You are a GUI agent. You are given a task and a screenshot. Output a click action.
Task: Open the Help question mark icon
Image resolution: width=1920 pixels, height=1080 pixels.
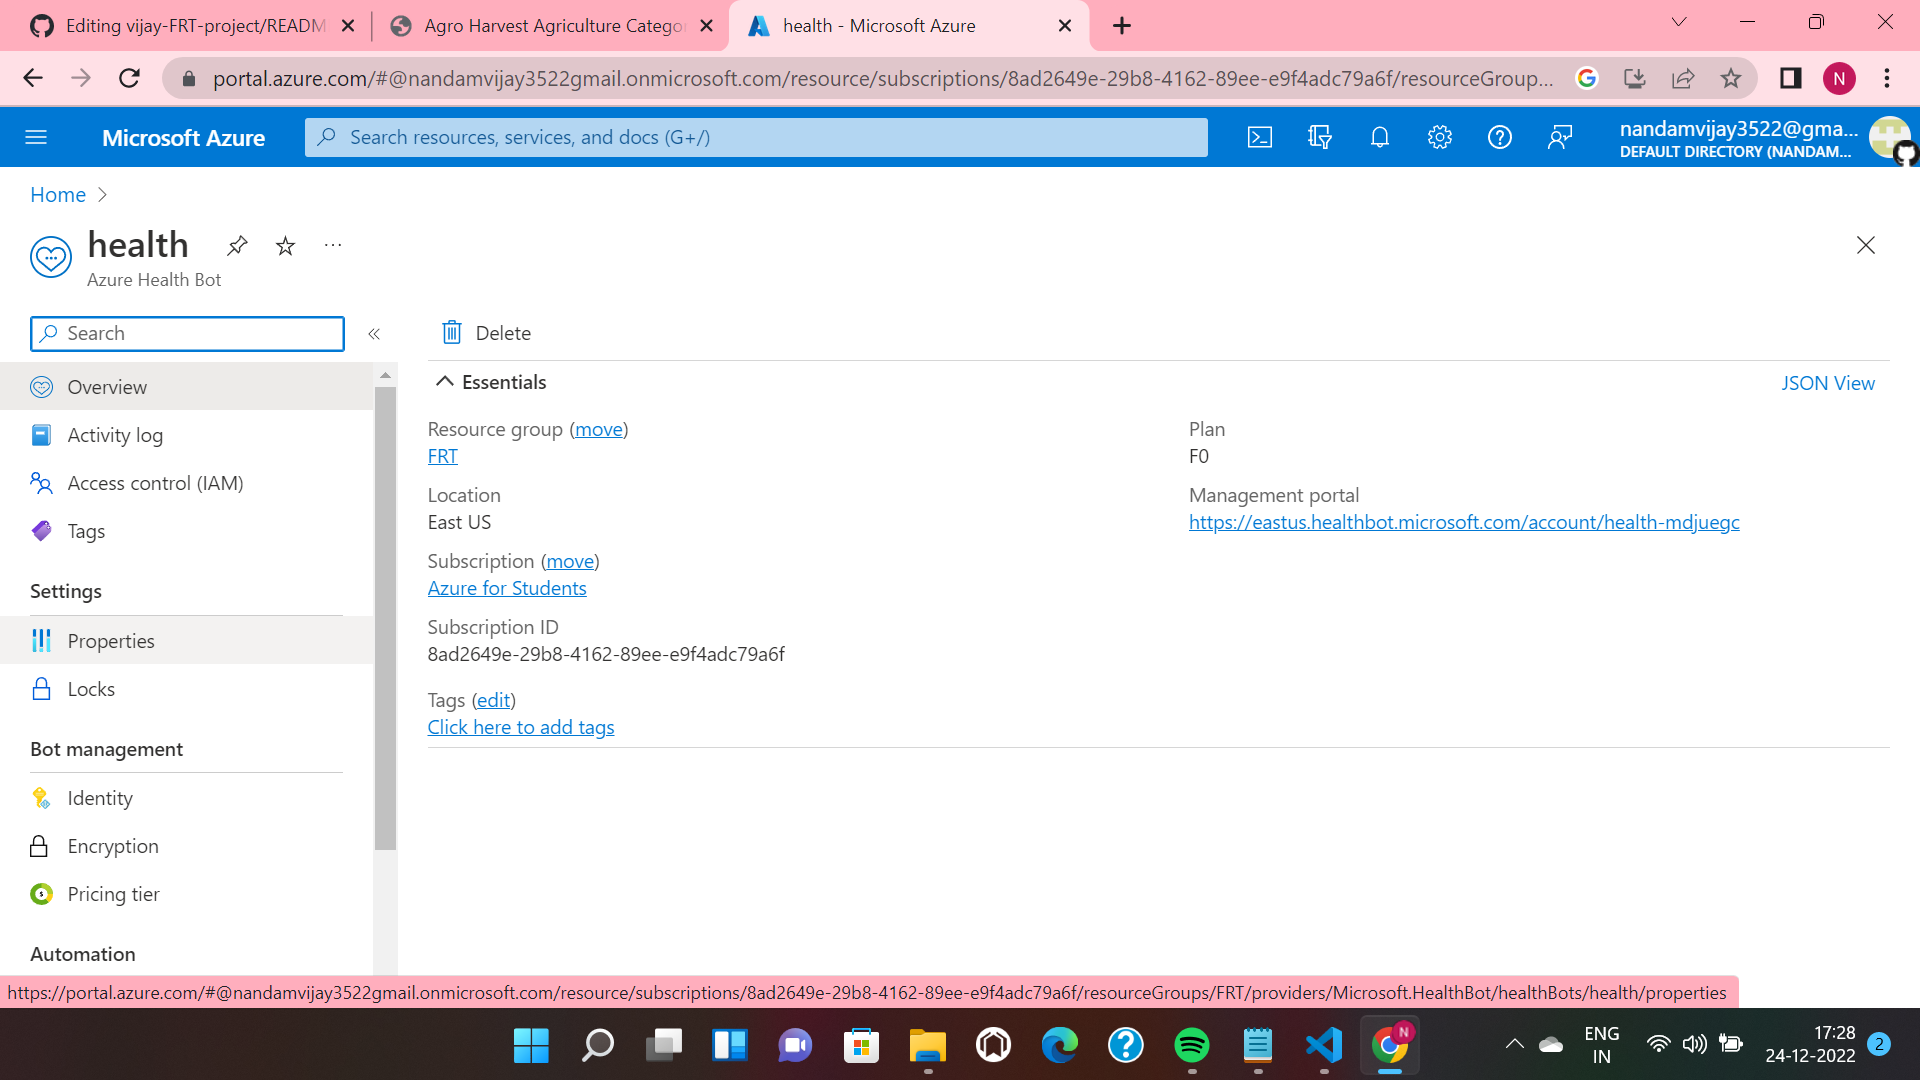tap(1500, 138)
